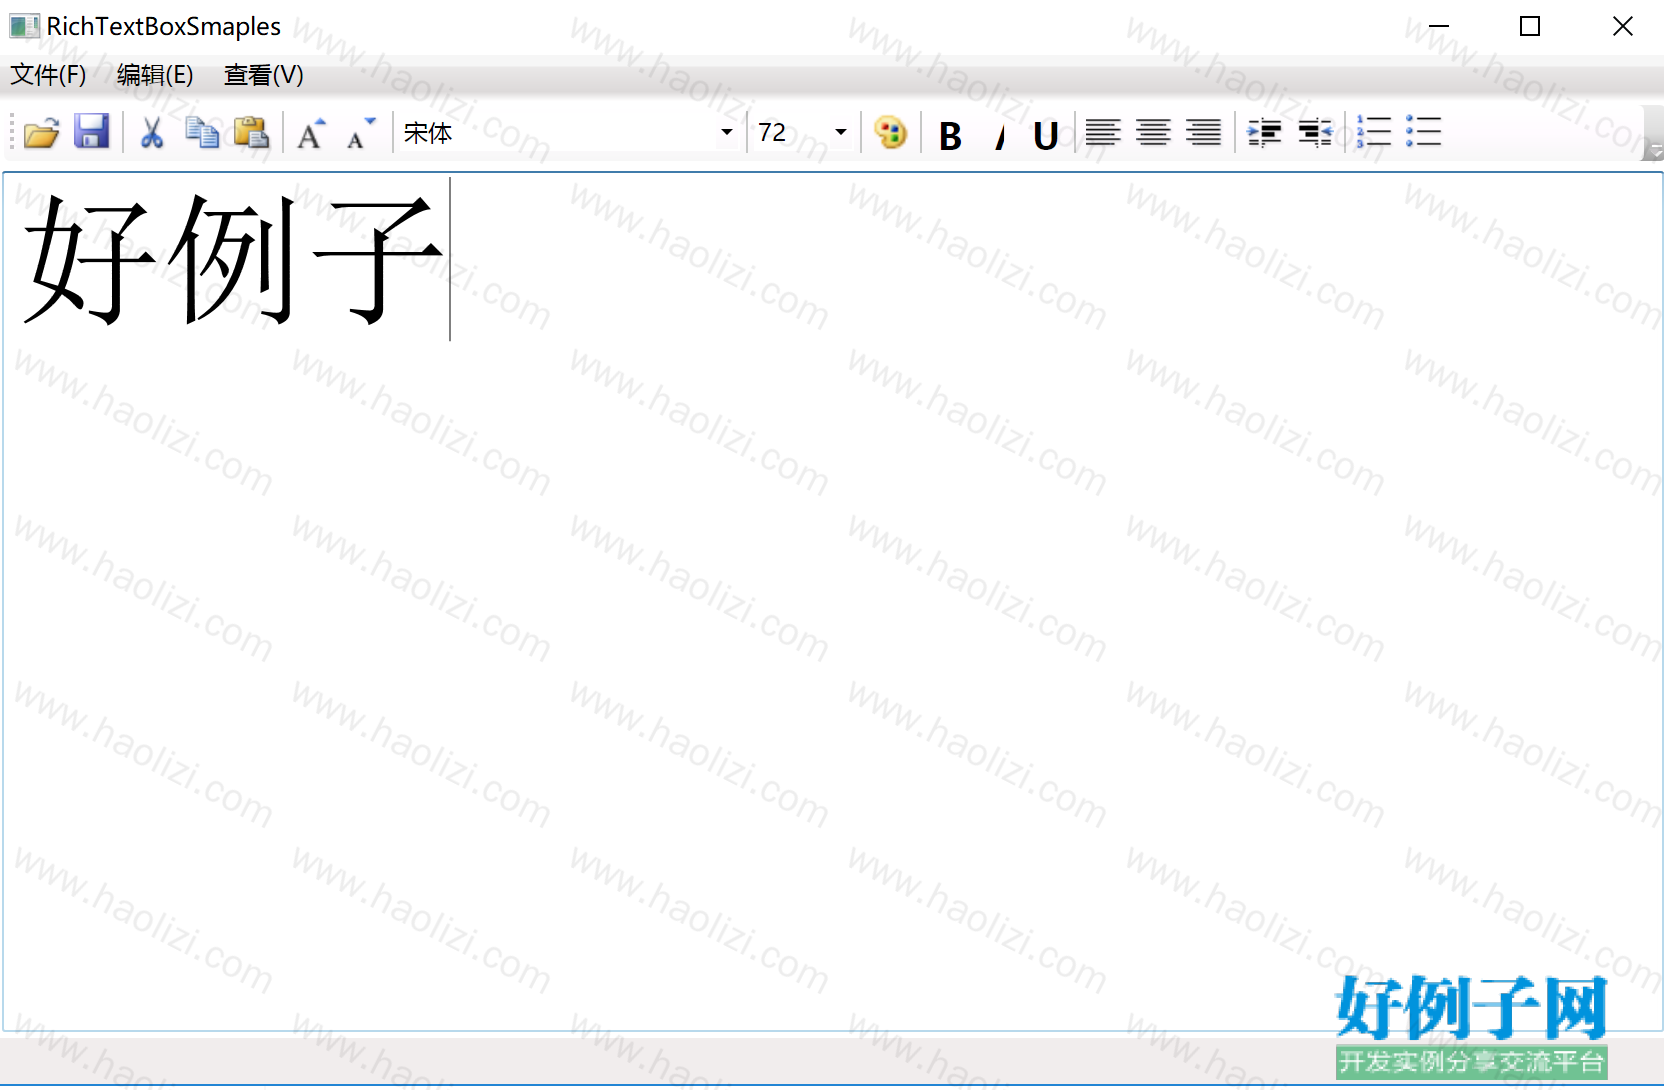Open the font color palette icon
1664x1090 pixels.
890,132
